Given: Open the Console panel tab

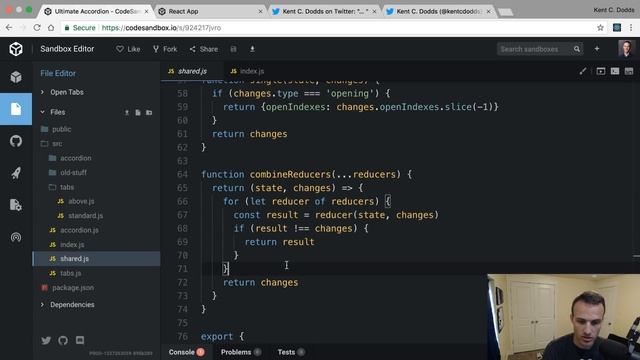Looking at the screenshot, I should pyautogui.click(x=186, y=352).
